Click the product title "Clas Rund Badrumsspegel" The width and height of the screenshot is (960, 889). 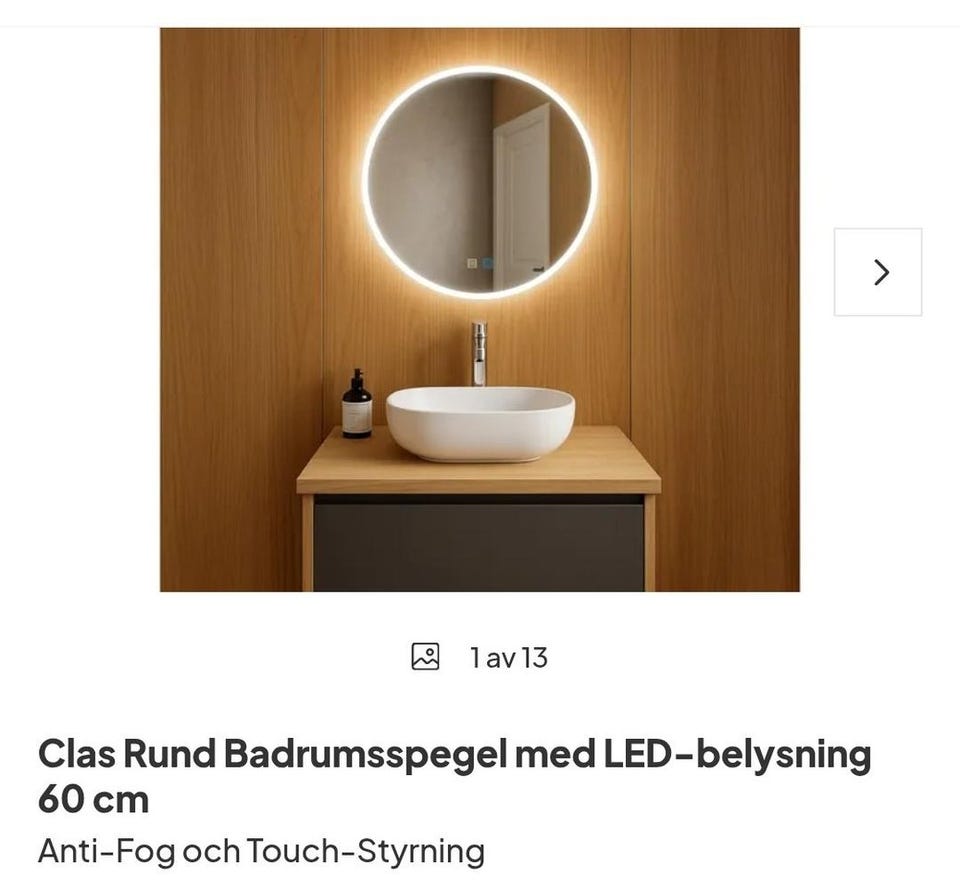tap(272, 753)
